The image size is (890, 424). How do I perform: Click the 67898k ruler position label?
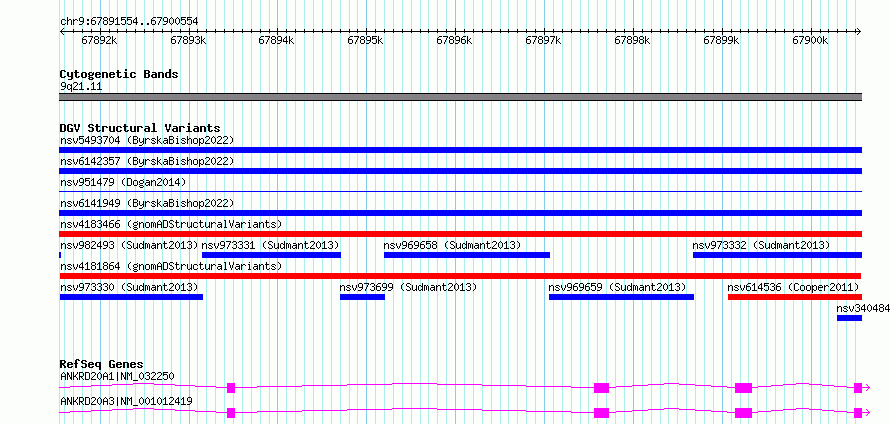pyautogui.click(x=633, y=40)
